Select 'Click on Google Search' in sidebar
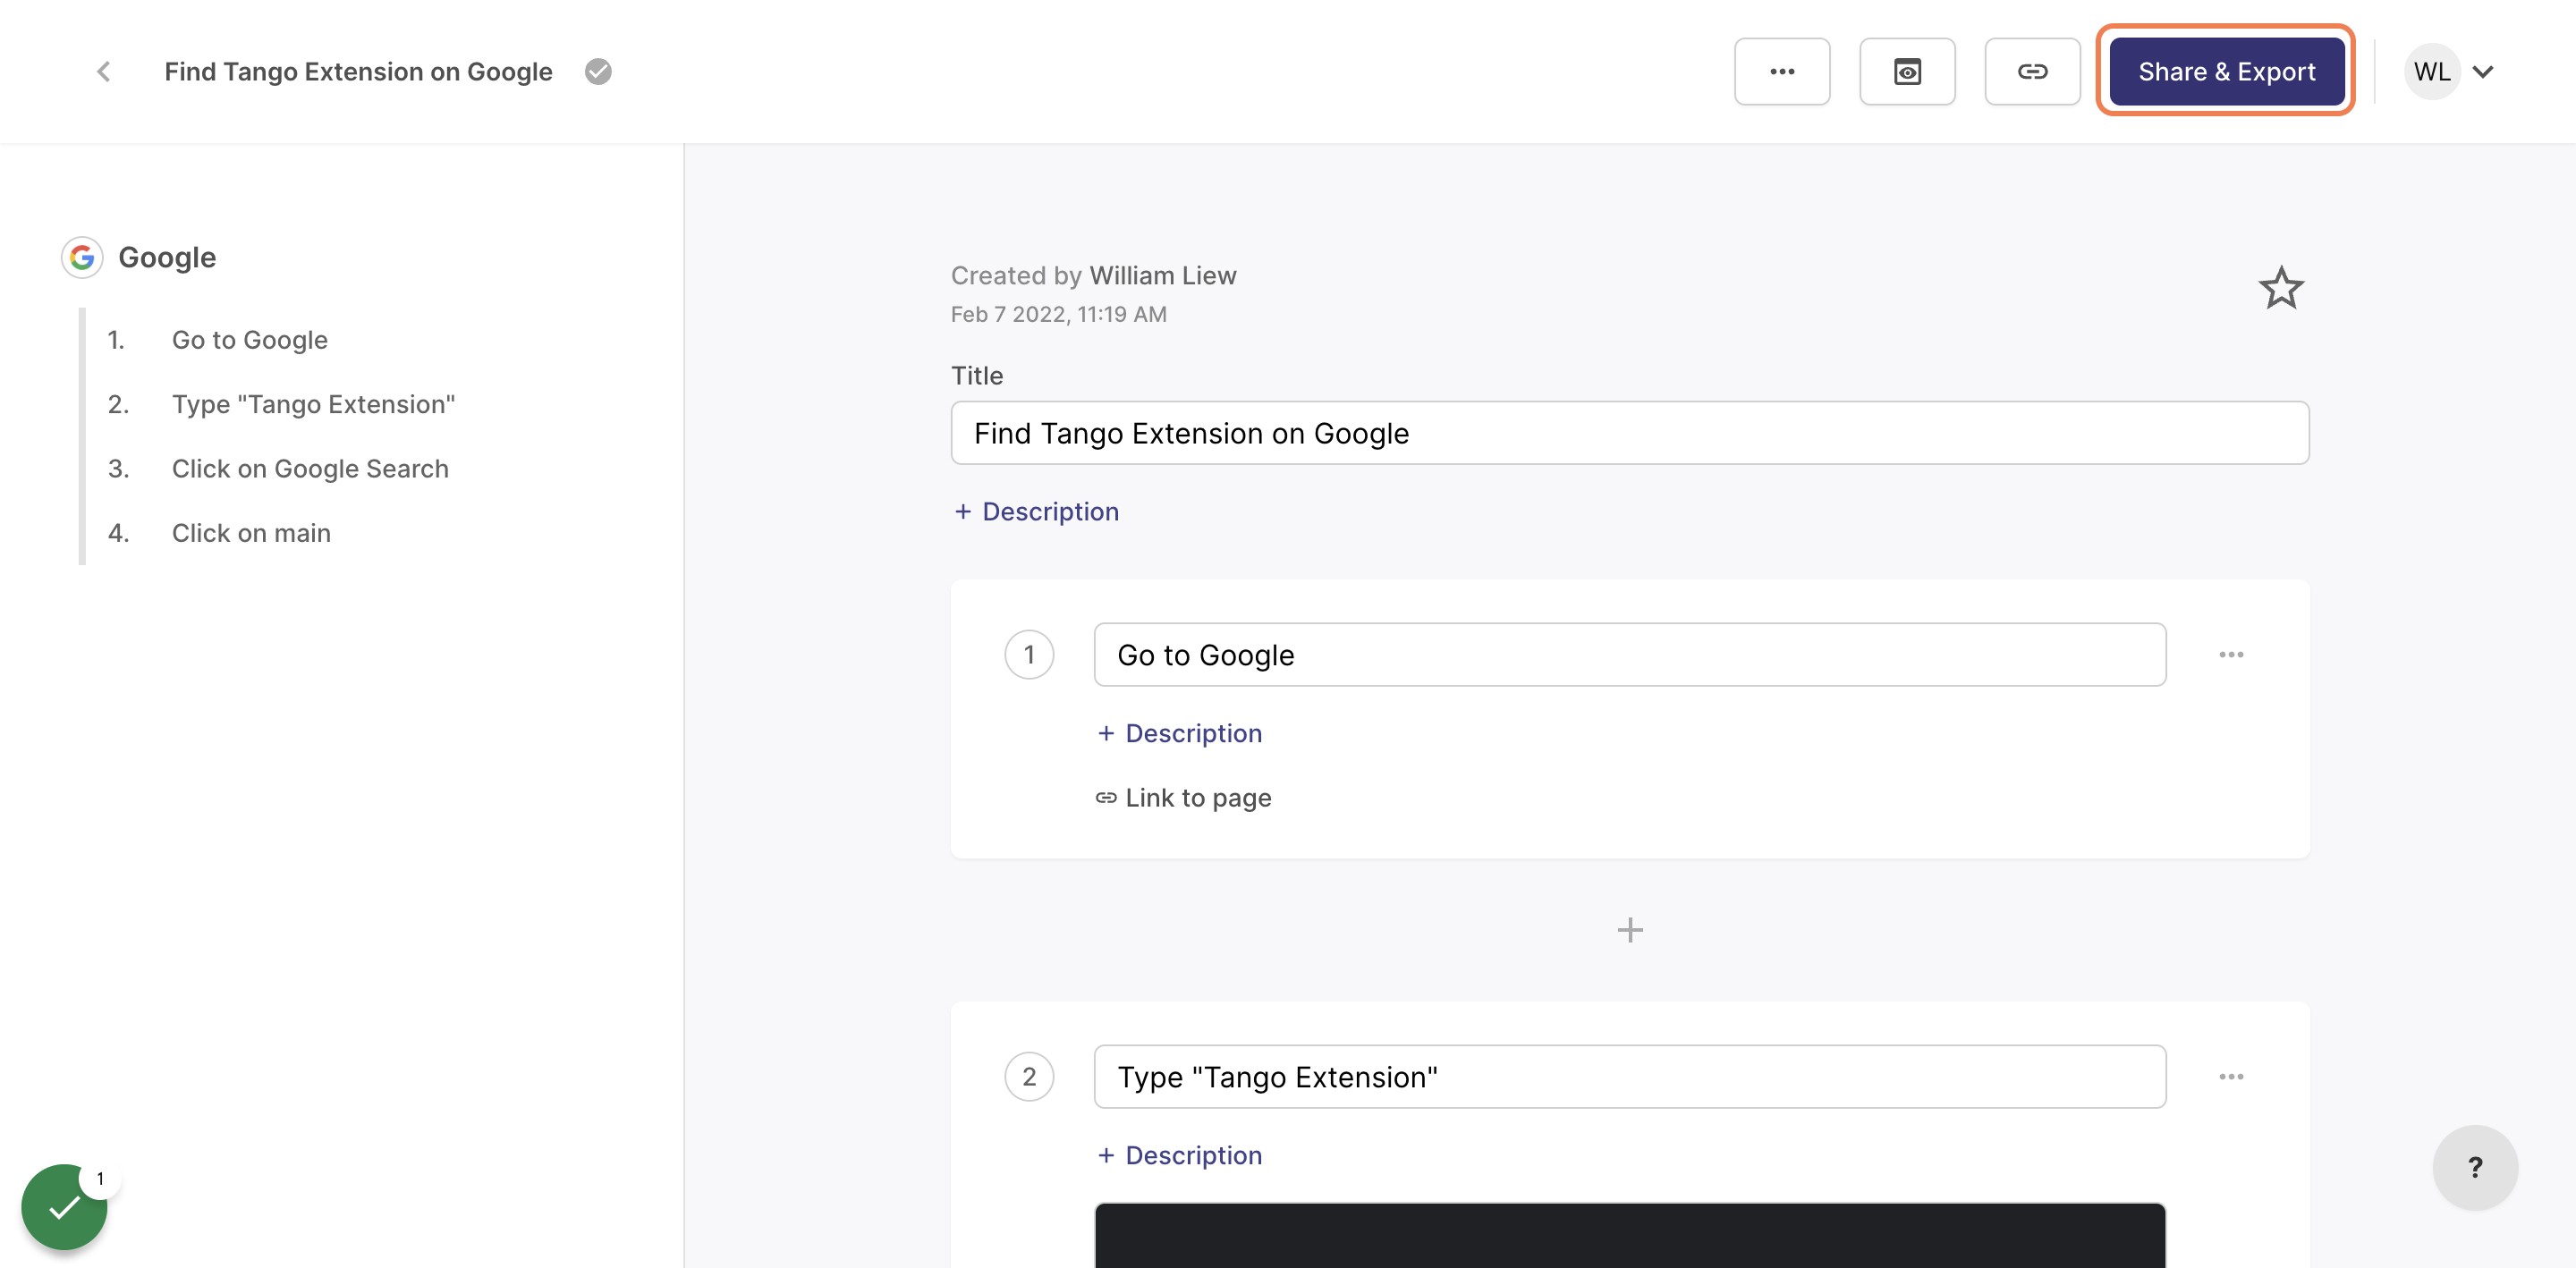This screenshot has height=1268, width=2576. pos(310,468)
